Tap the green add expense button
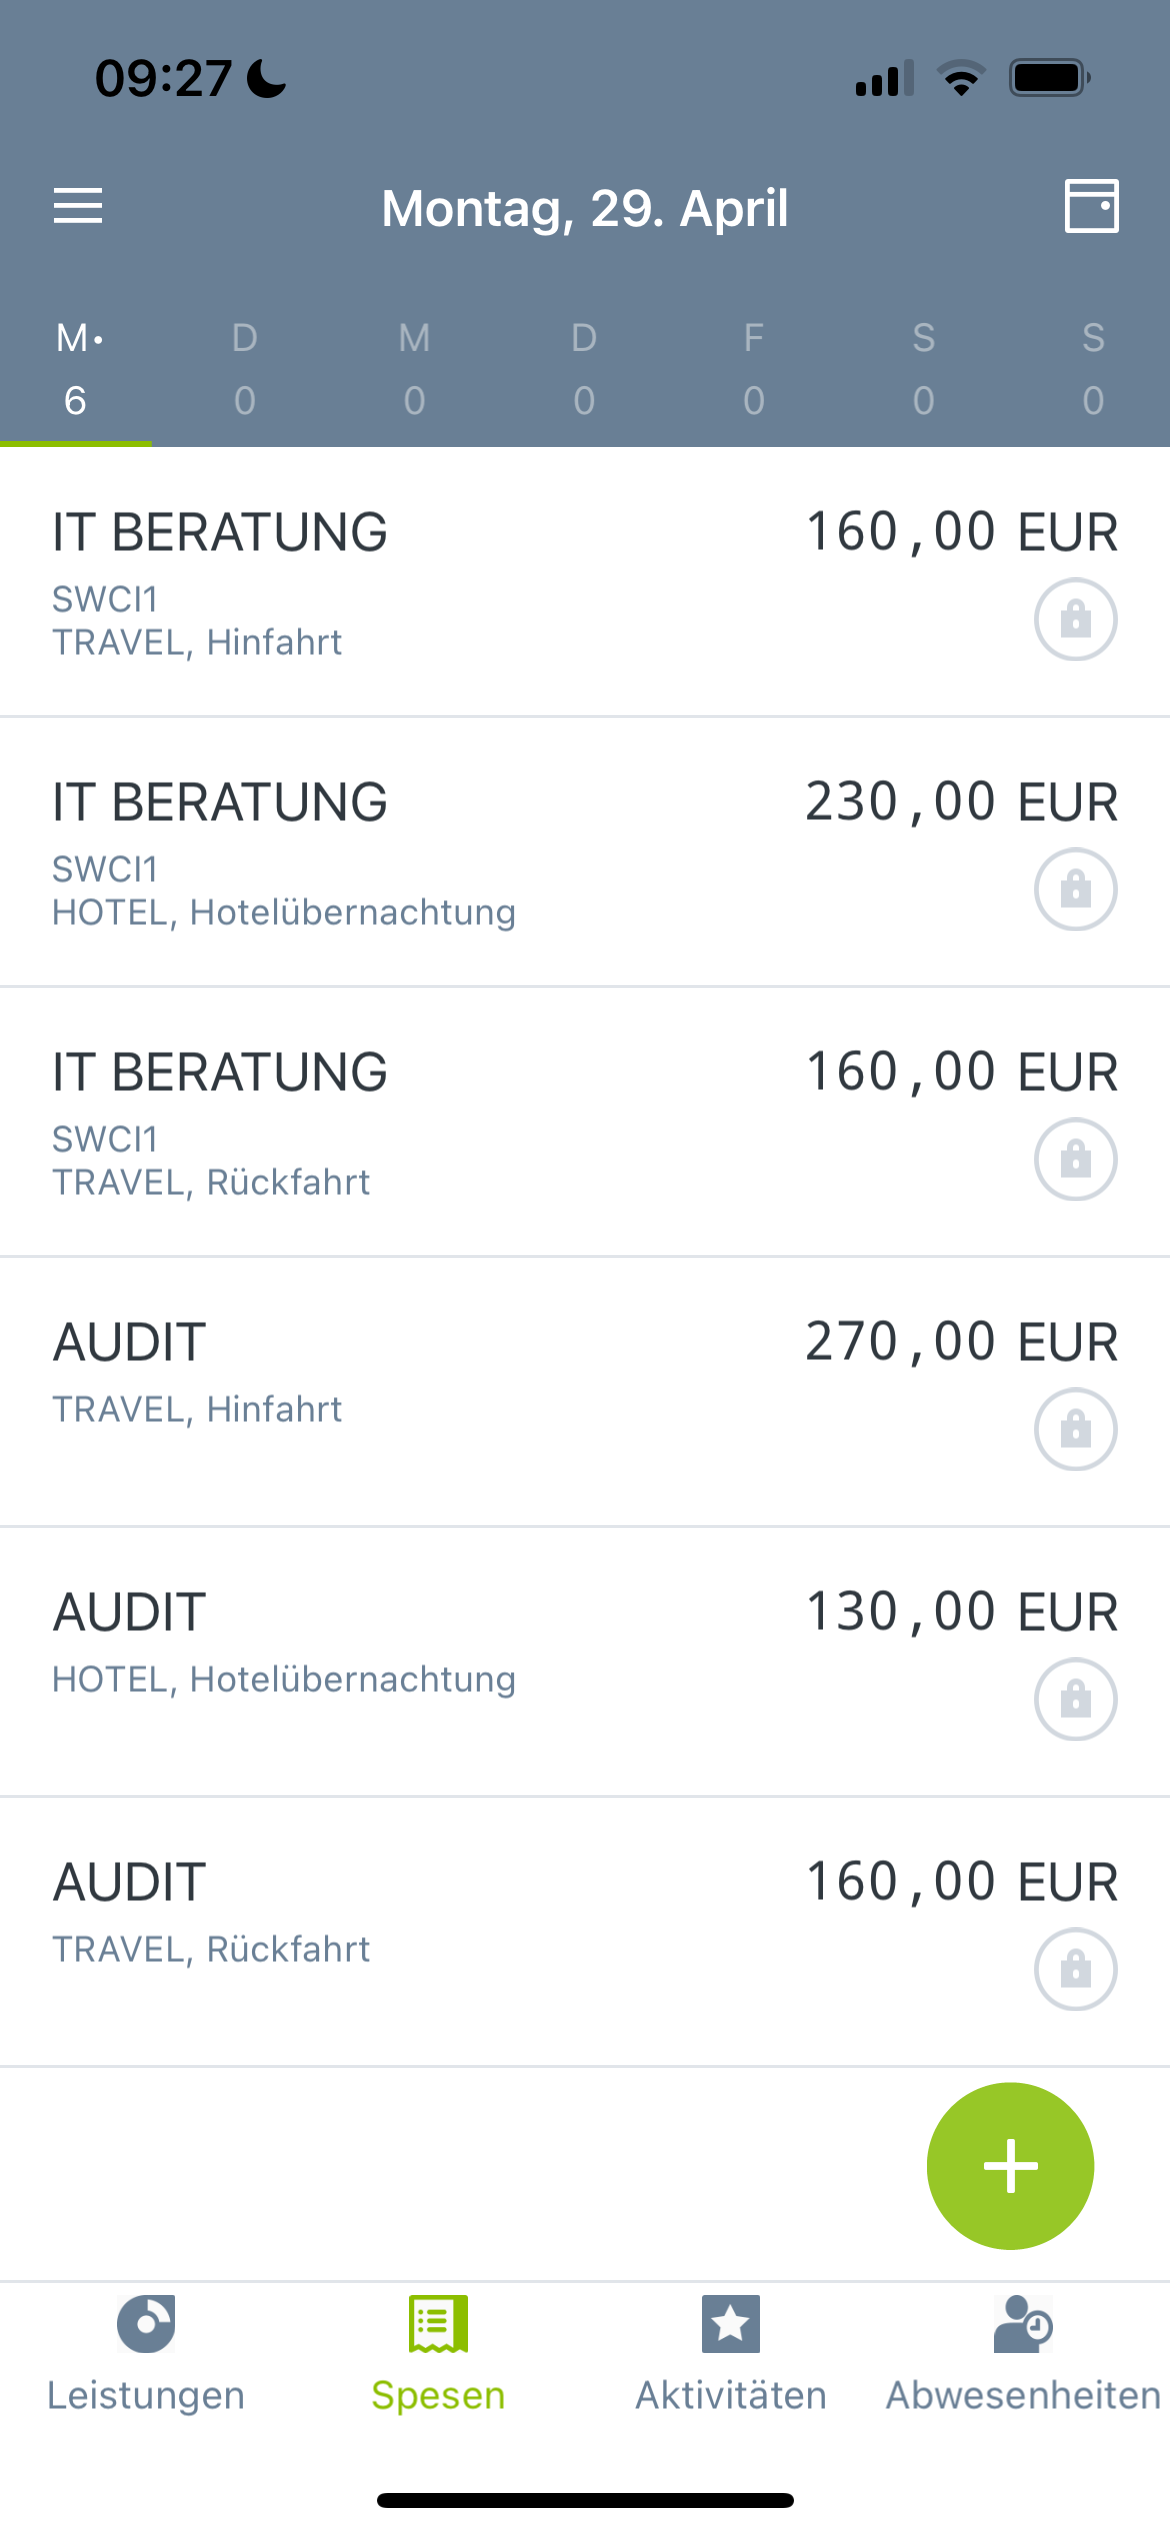 [1010, 2165]
